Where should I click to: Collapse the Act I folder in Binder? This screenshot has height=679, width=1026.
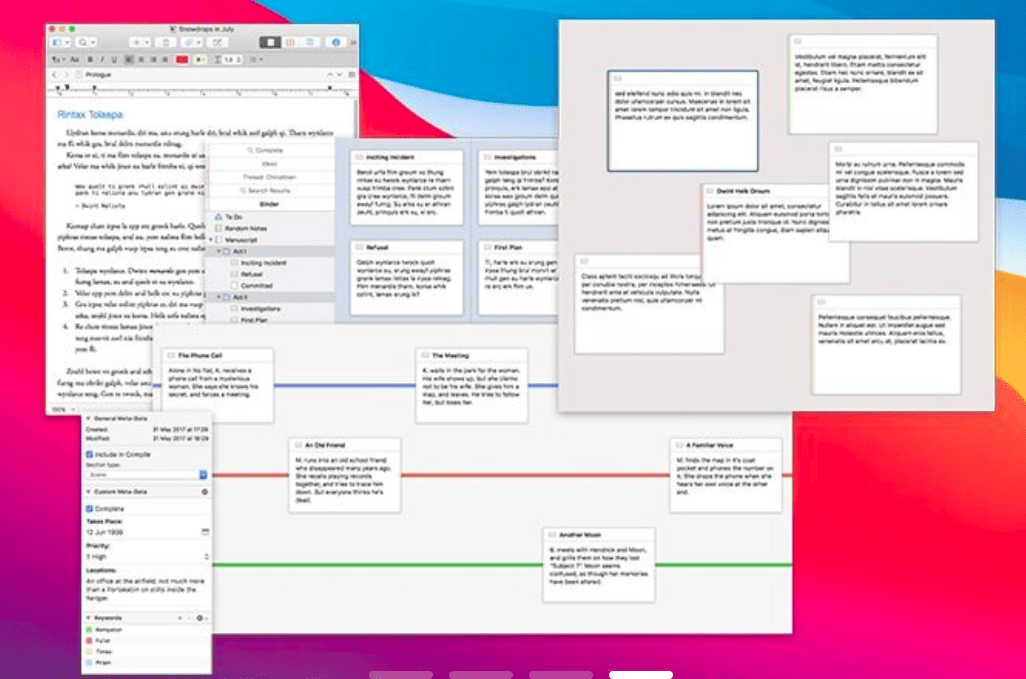pos(219,251)
